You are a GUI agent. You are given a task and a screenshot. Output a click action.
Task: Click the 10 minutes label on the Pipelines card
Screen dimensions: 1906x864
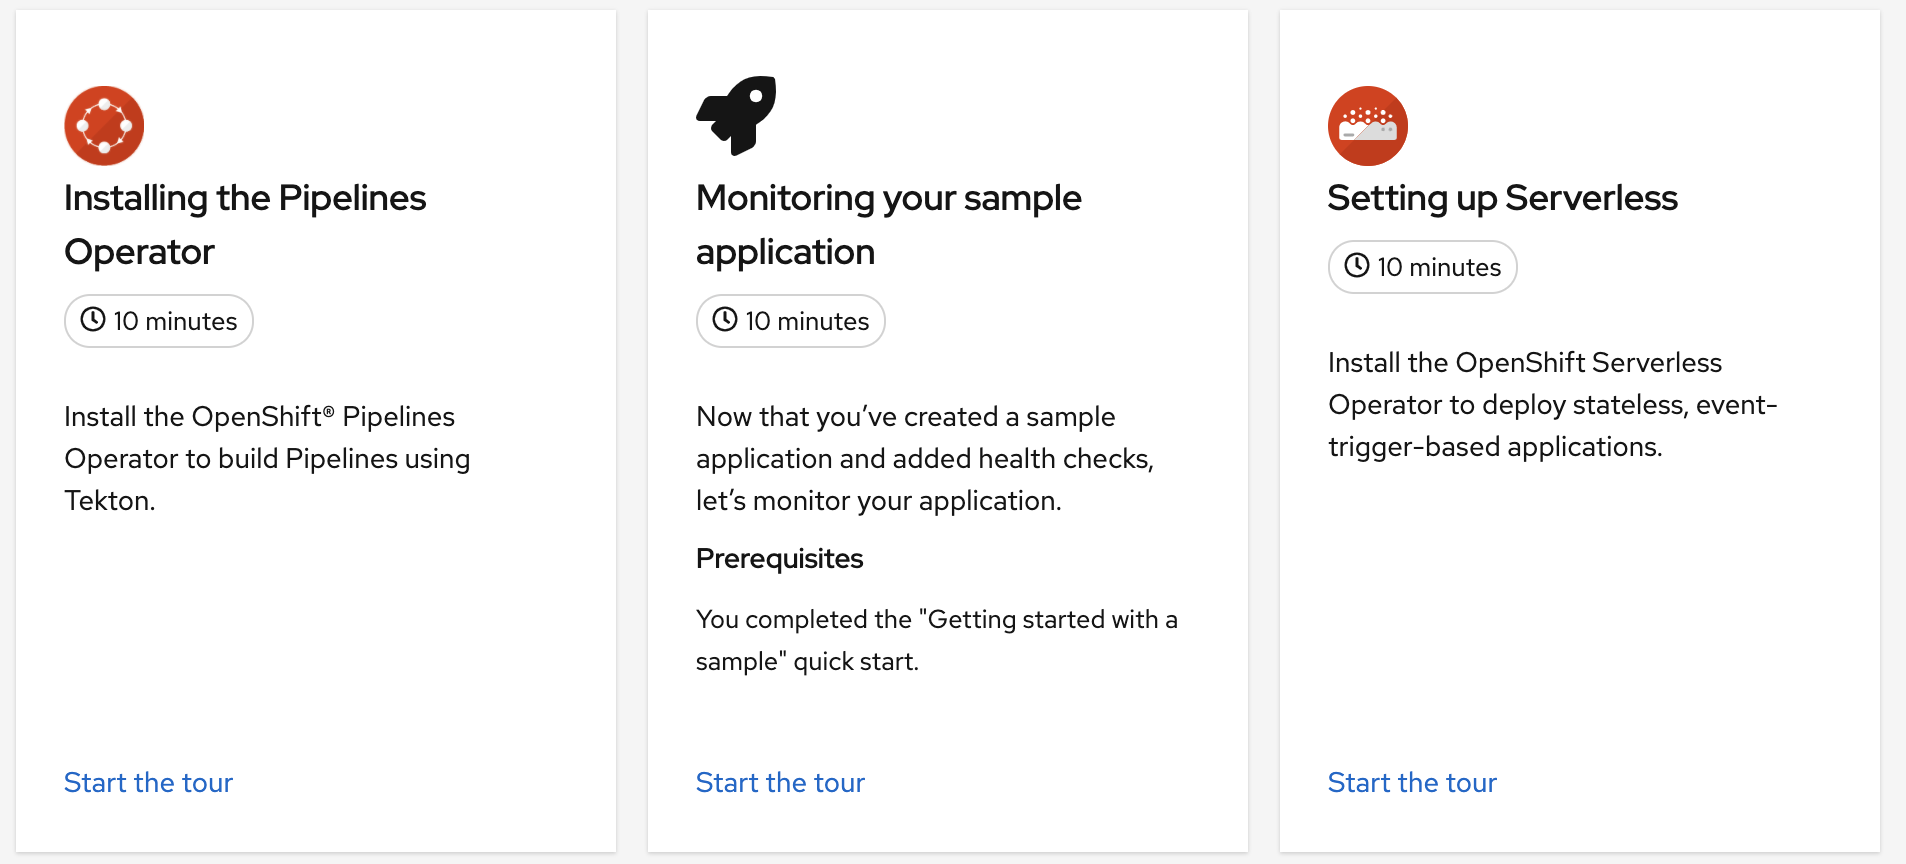coord(175,321)
